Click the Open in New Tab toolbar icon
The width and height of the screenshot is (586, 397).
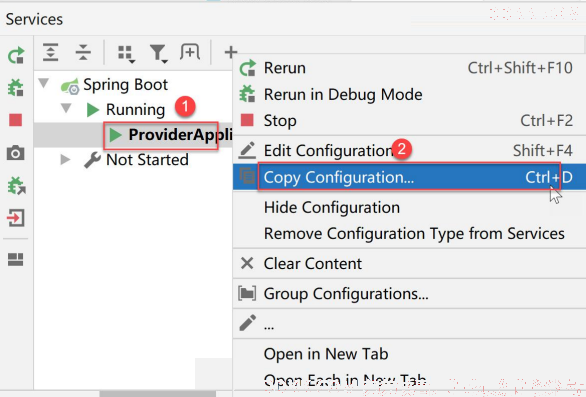(x=190, y=52)
